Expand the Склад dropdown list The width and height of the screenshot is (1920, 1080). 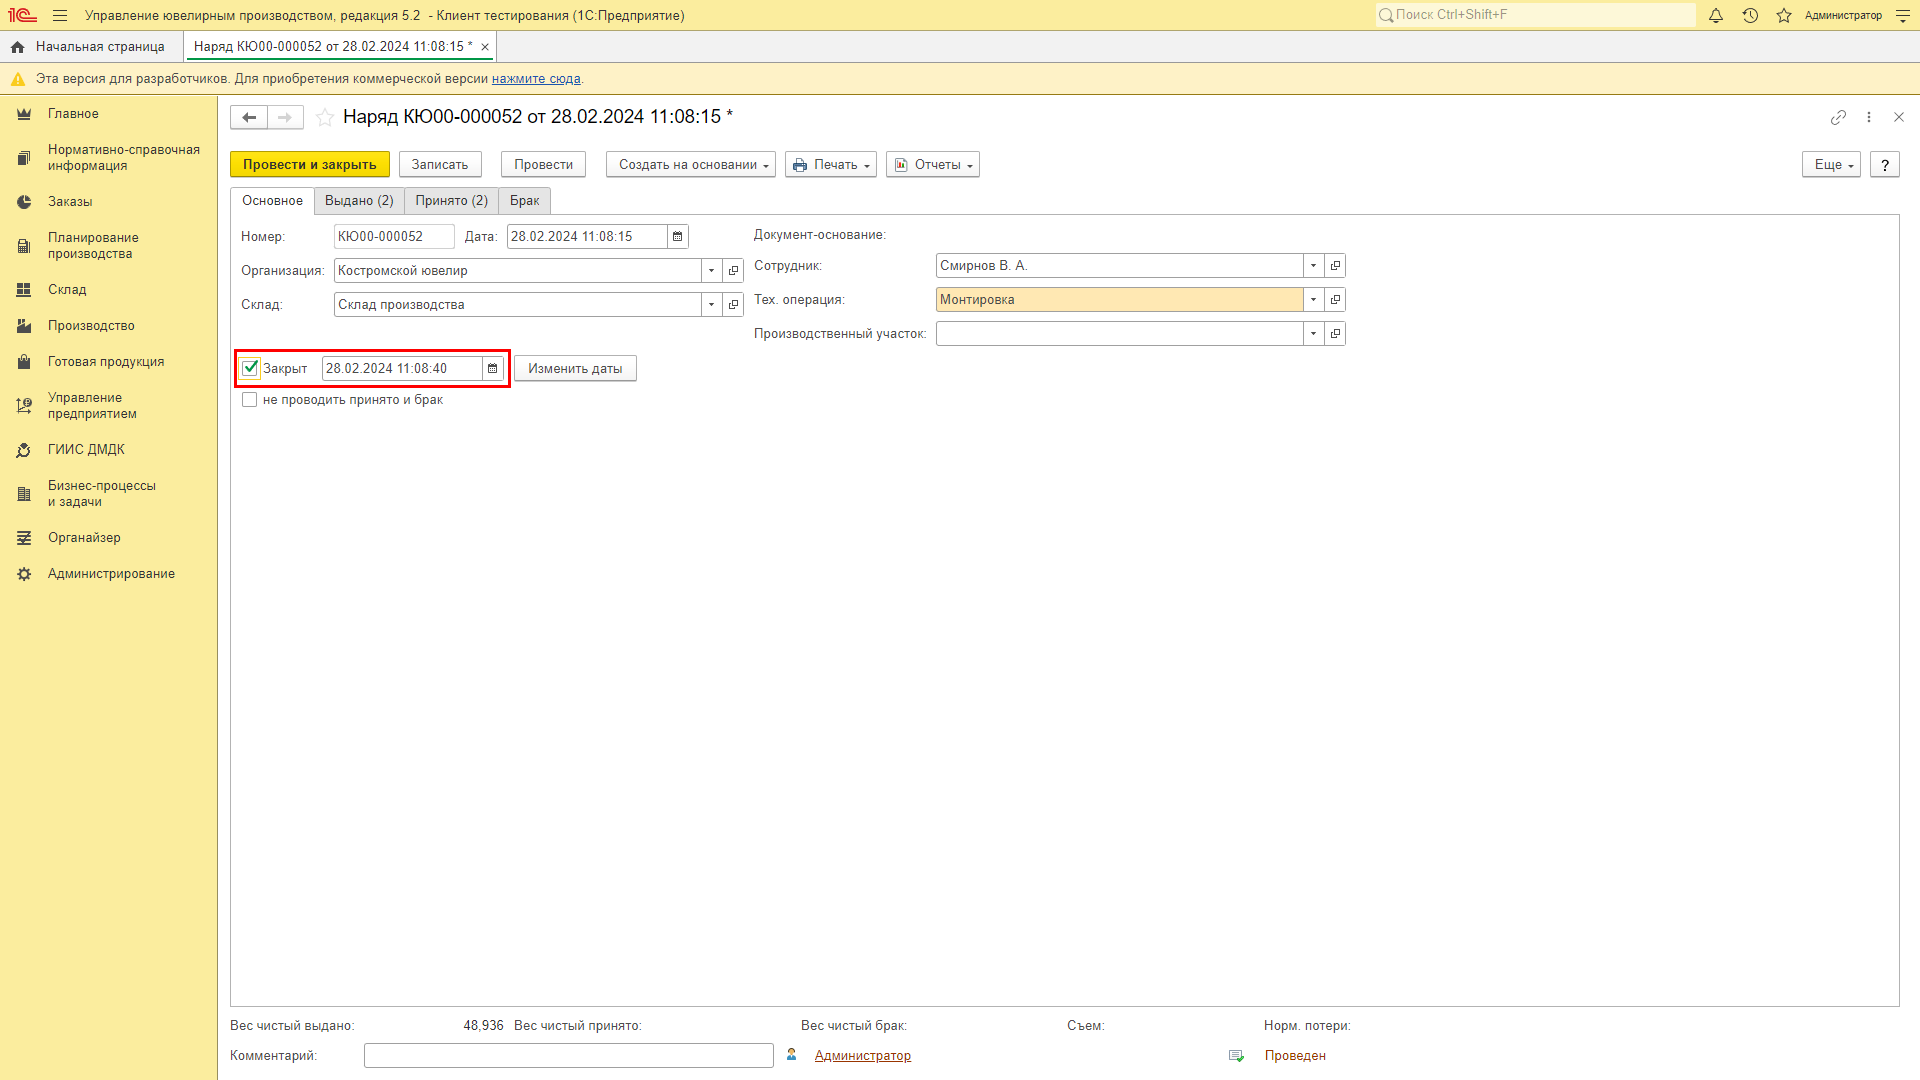[x=712, y=305]
